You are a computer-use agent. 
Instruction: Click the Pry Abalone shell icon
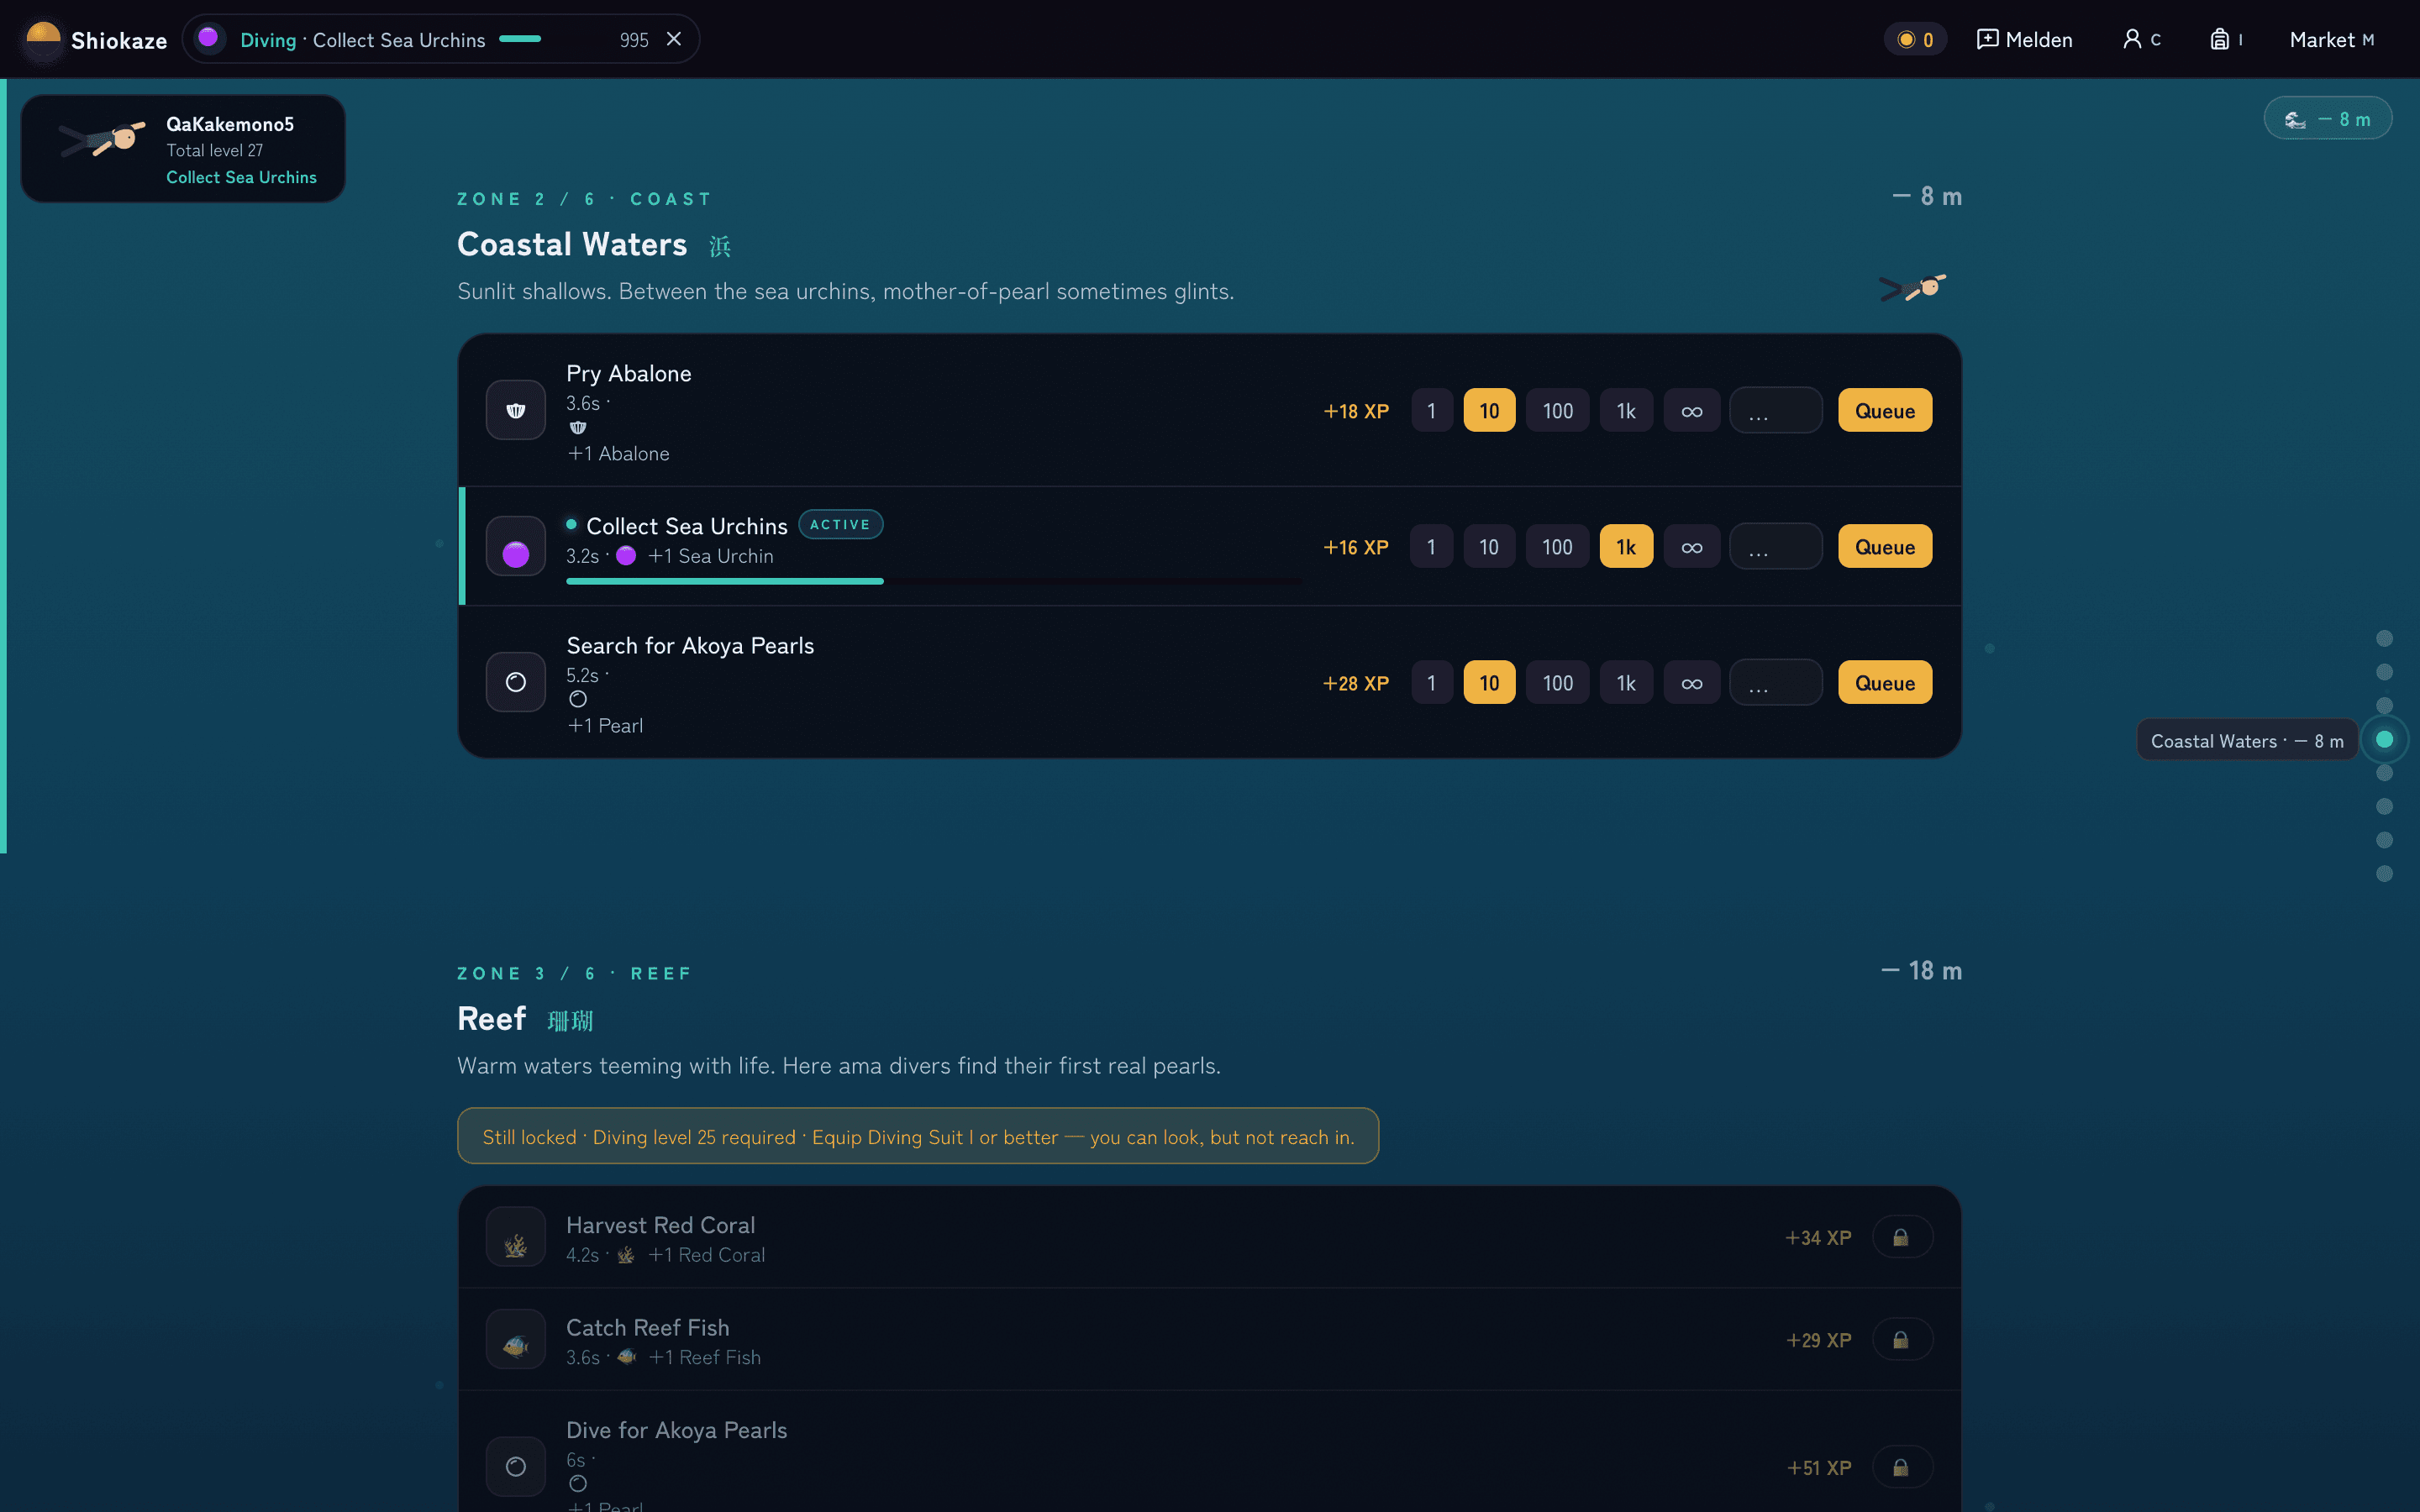click(516, 410)
